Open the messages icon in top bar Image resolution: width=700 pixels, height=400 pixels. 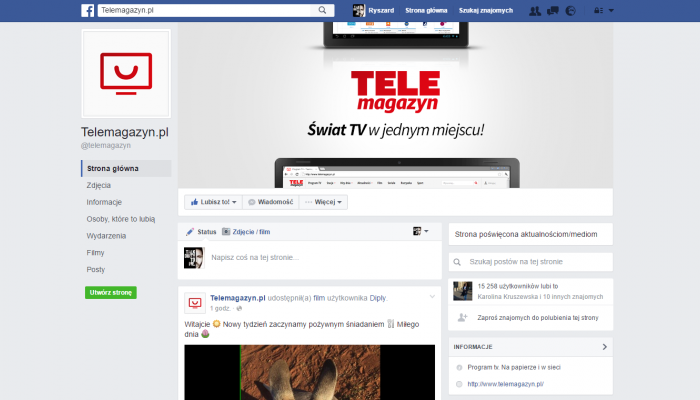553,10
